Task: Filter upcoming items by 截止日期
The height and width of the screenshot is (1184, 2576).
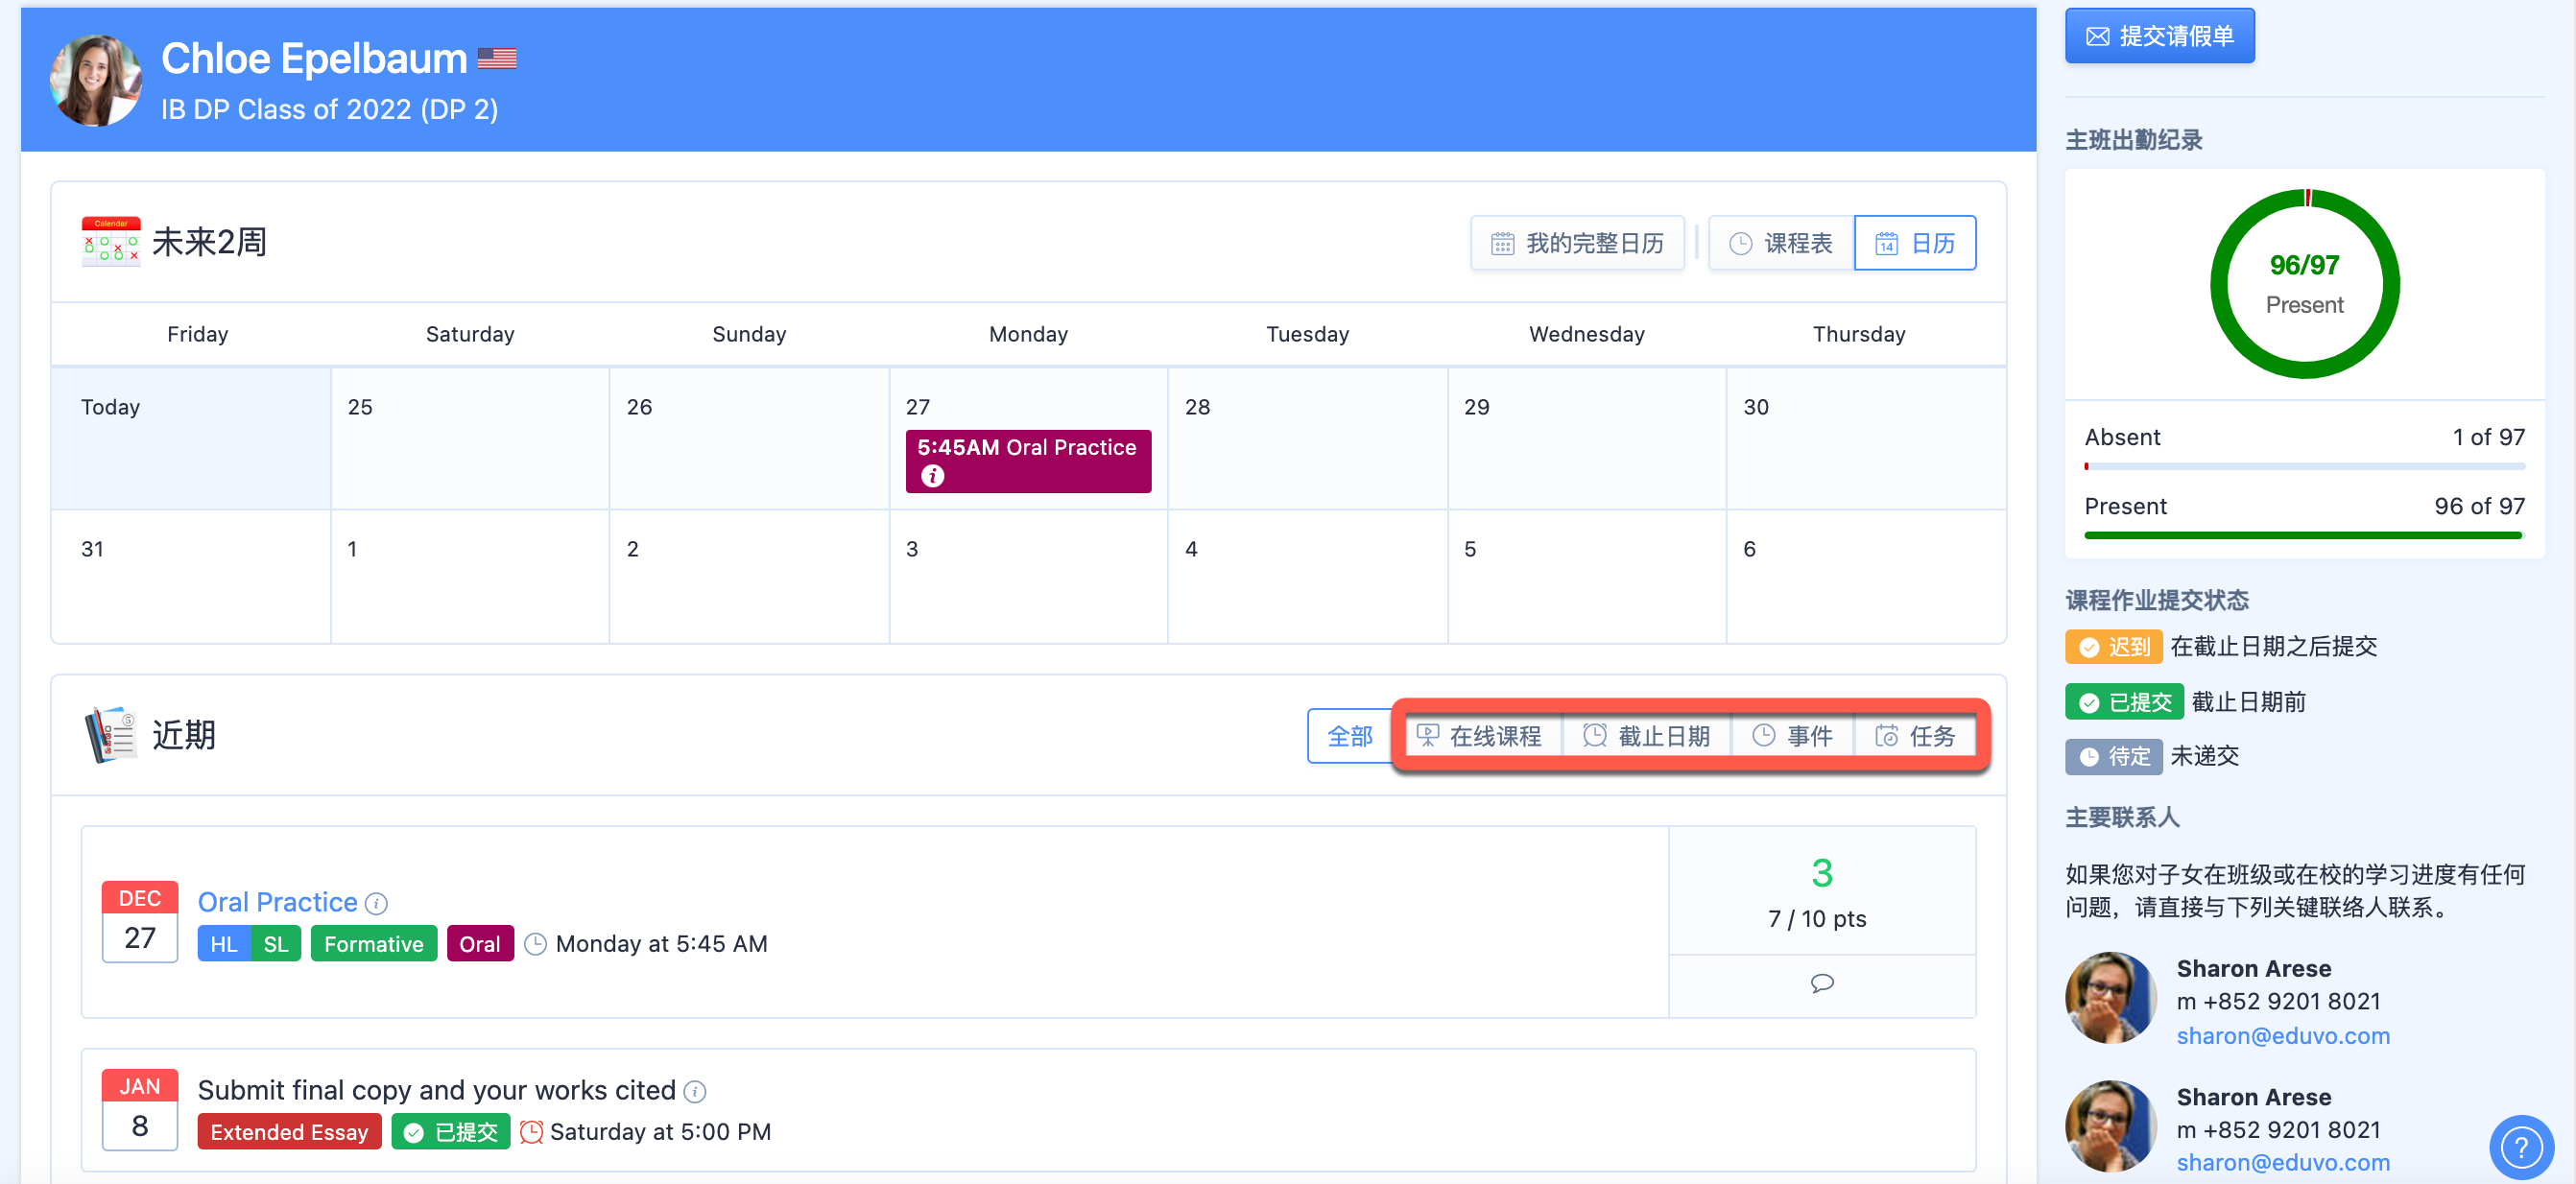Action: coord(1646,736)
